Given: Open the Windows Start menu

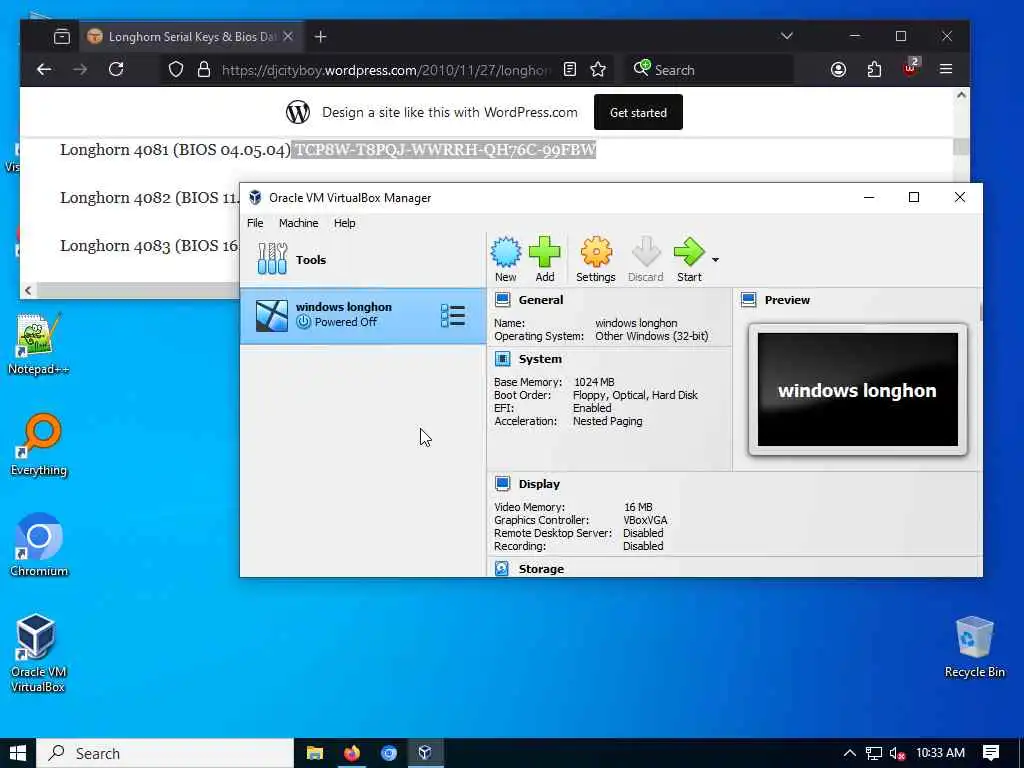Looking at the screenshot, I should point(18,753).
